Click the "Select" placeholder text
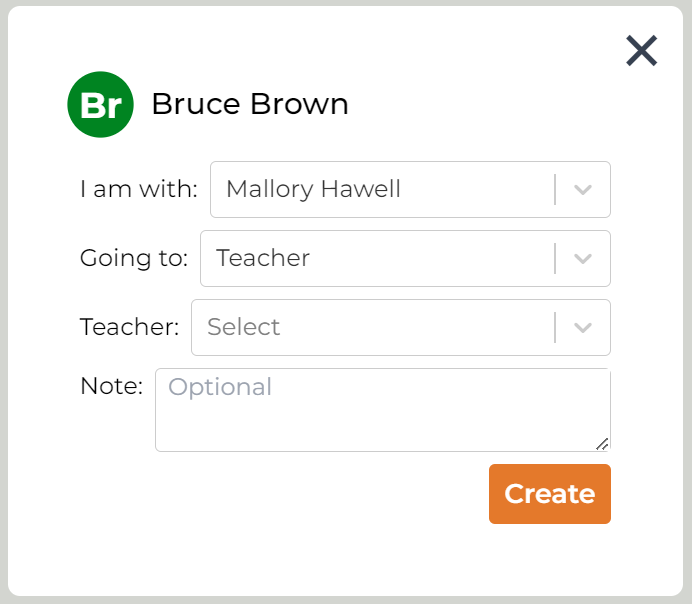 coord(243,327)
